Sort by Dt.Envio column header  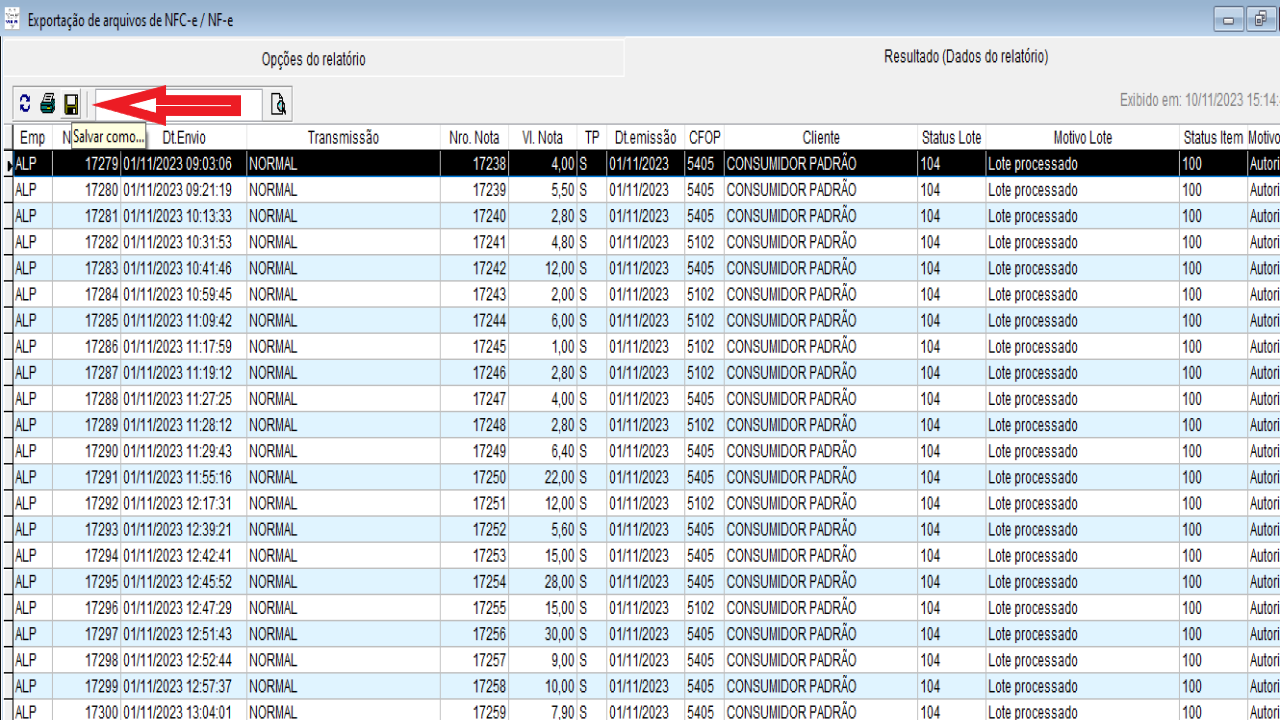tap(184, 138)
